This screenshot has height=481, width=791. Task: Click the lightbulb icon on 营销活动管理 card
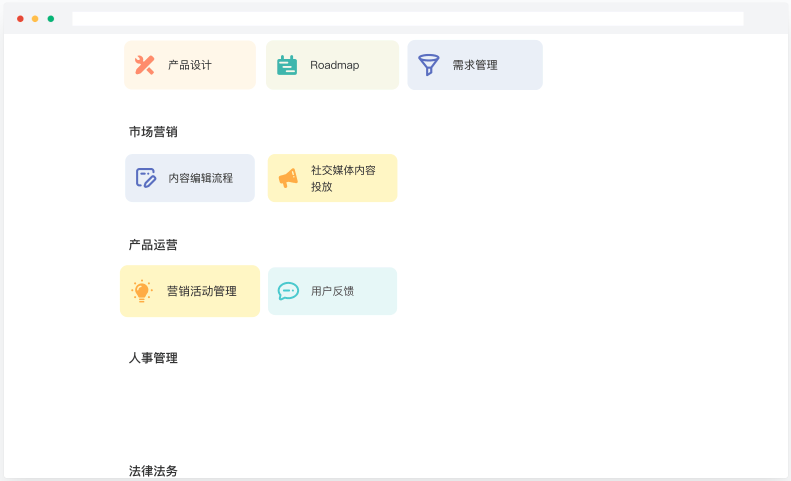click(142, 291)
